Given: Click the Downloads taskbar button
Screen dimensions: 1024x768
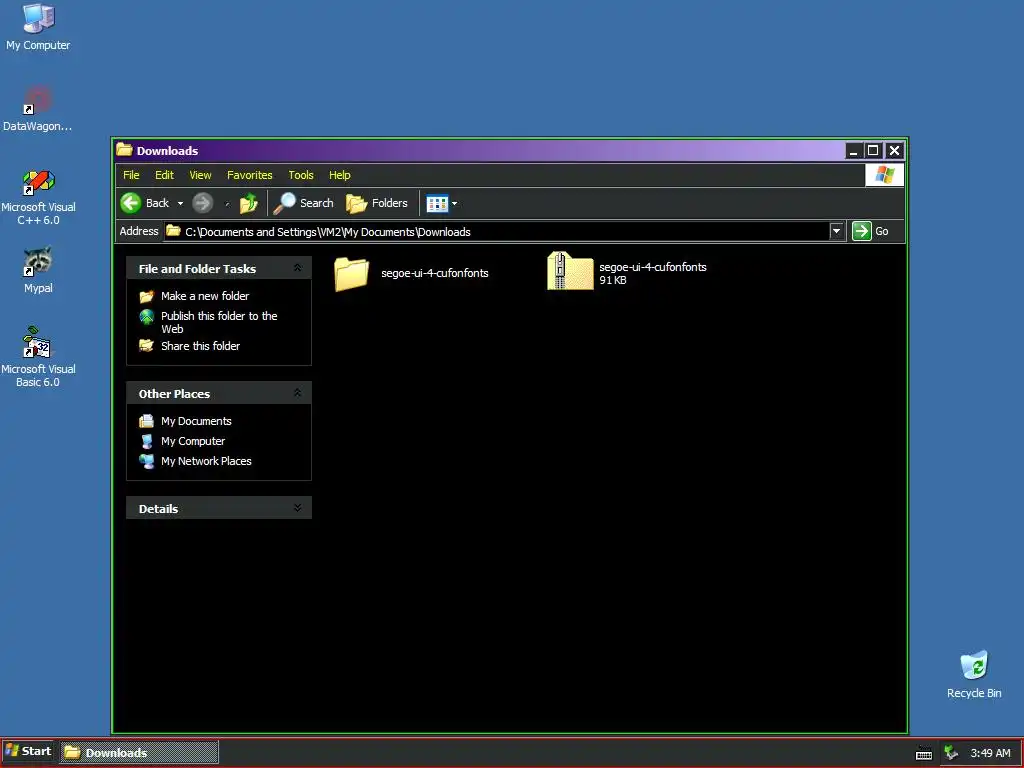Looking at the screenshot, I should pyautogui.click(x=139, y=752).
